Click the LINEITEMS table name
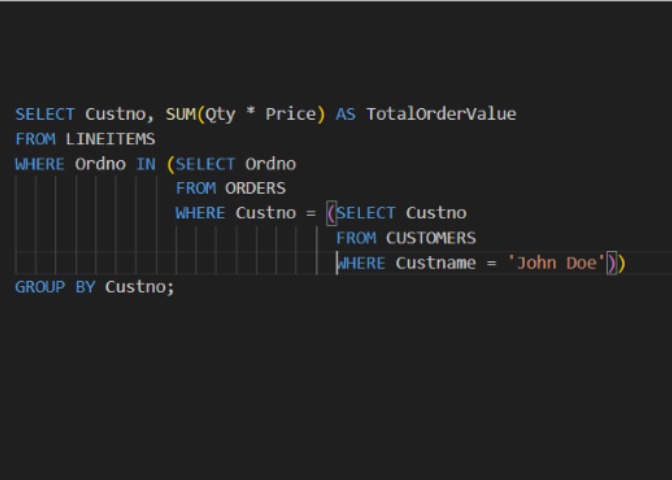The image size is (672, 480). point(110,139)
